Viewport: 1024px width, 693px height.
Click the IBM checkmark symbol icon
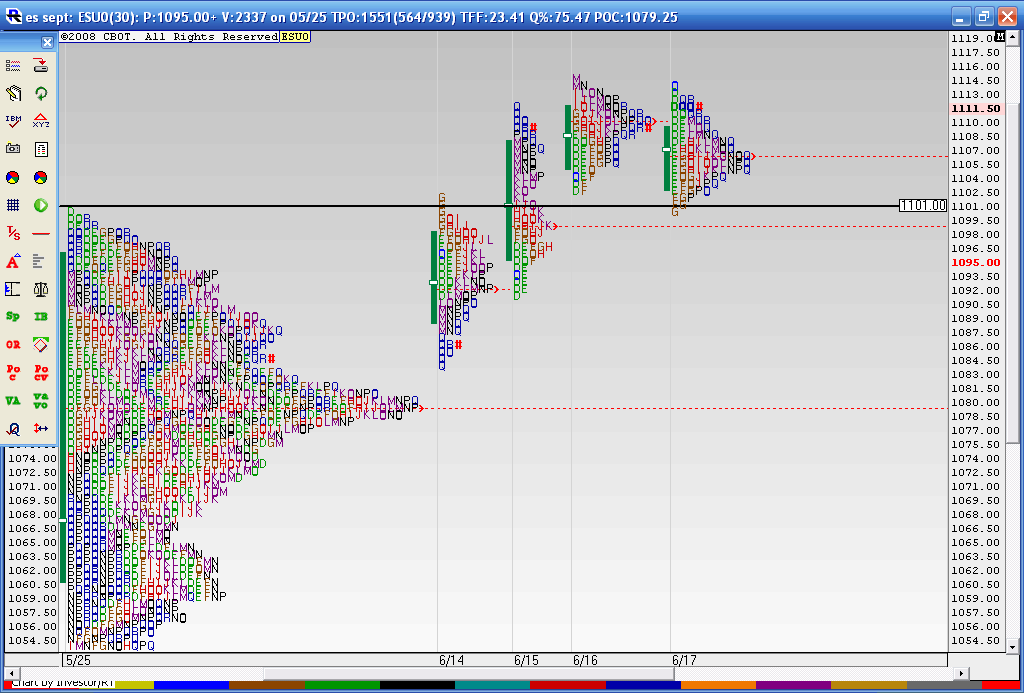point(12,121)
